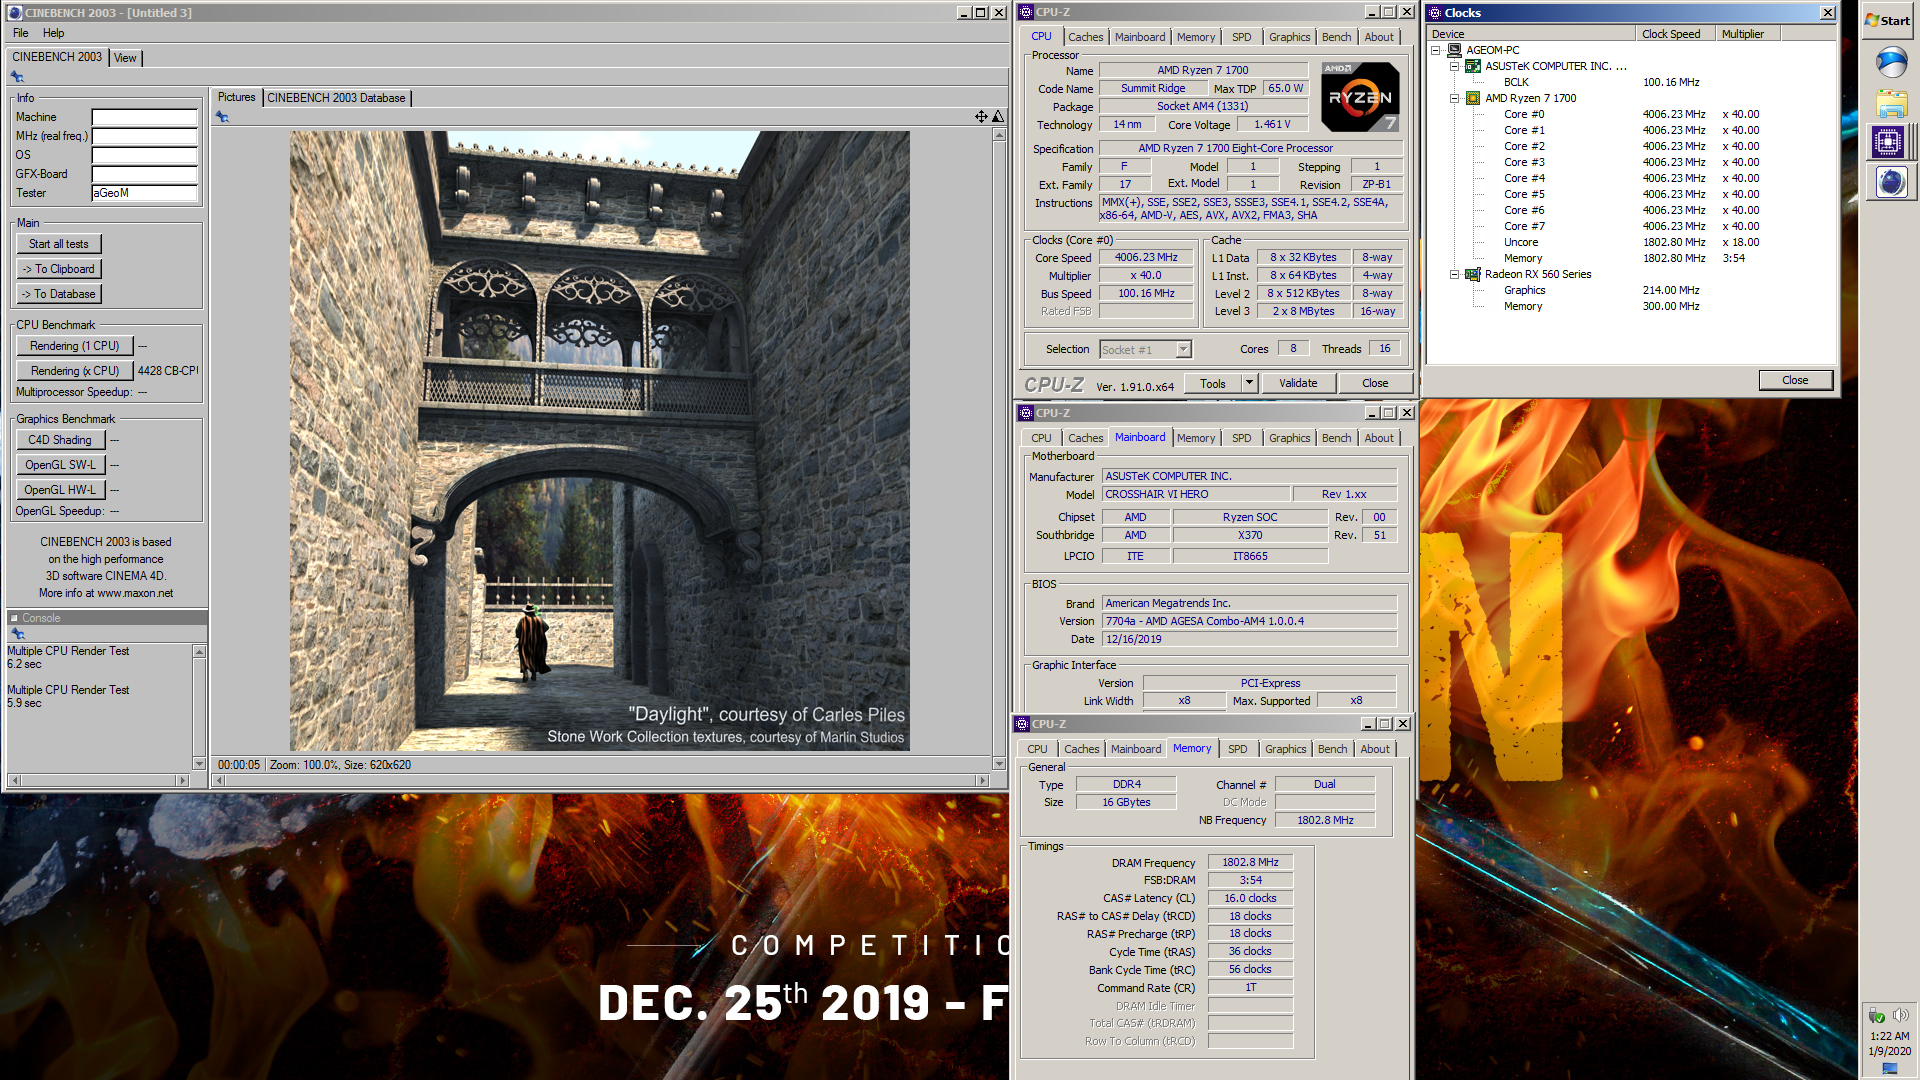Open the Windows Explorer folder taskbar icon

pyautogui.click(x=1891, y=103)
